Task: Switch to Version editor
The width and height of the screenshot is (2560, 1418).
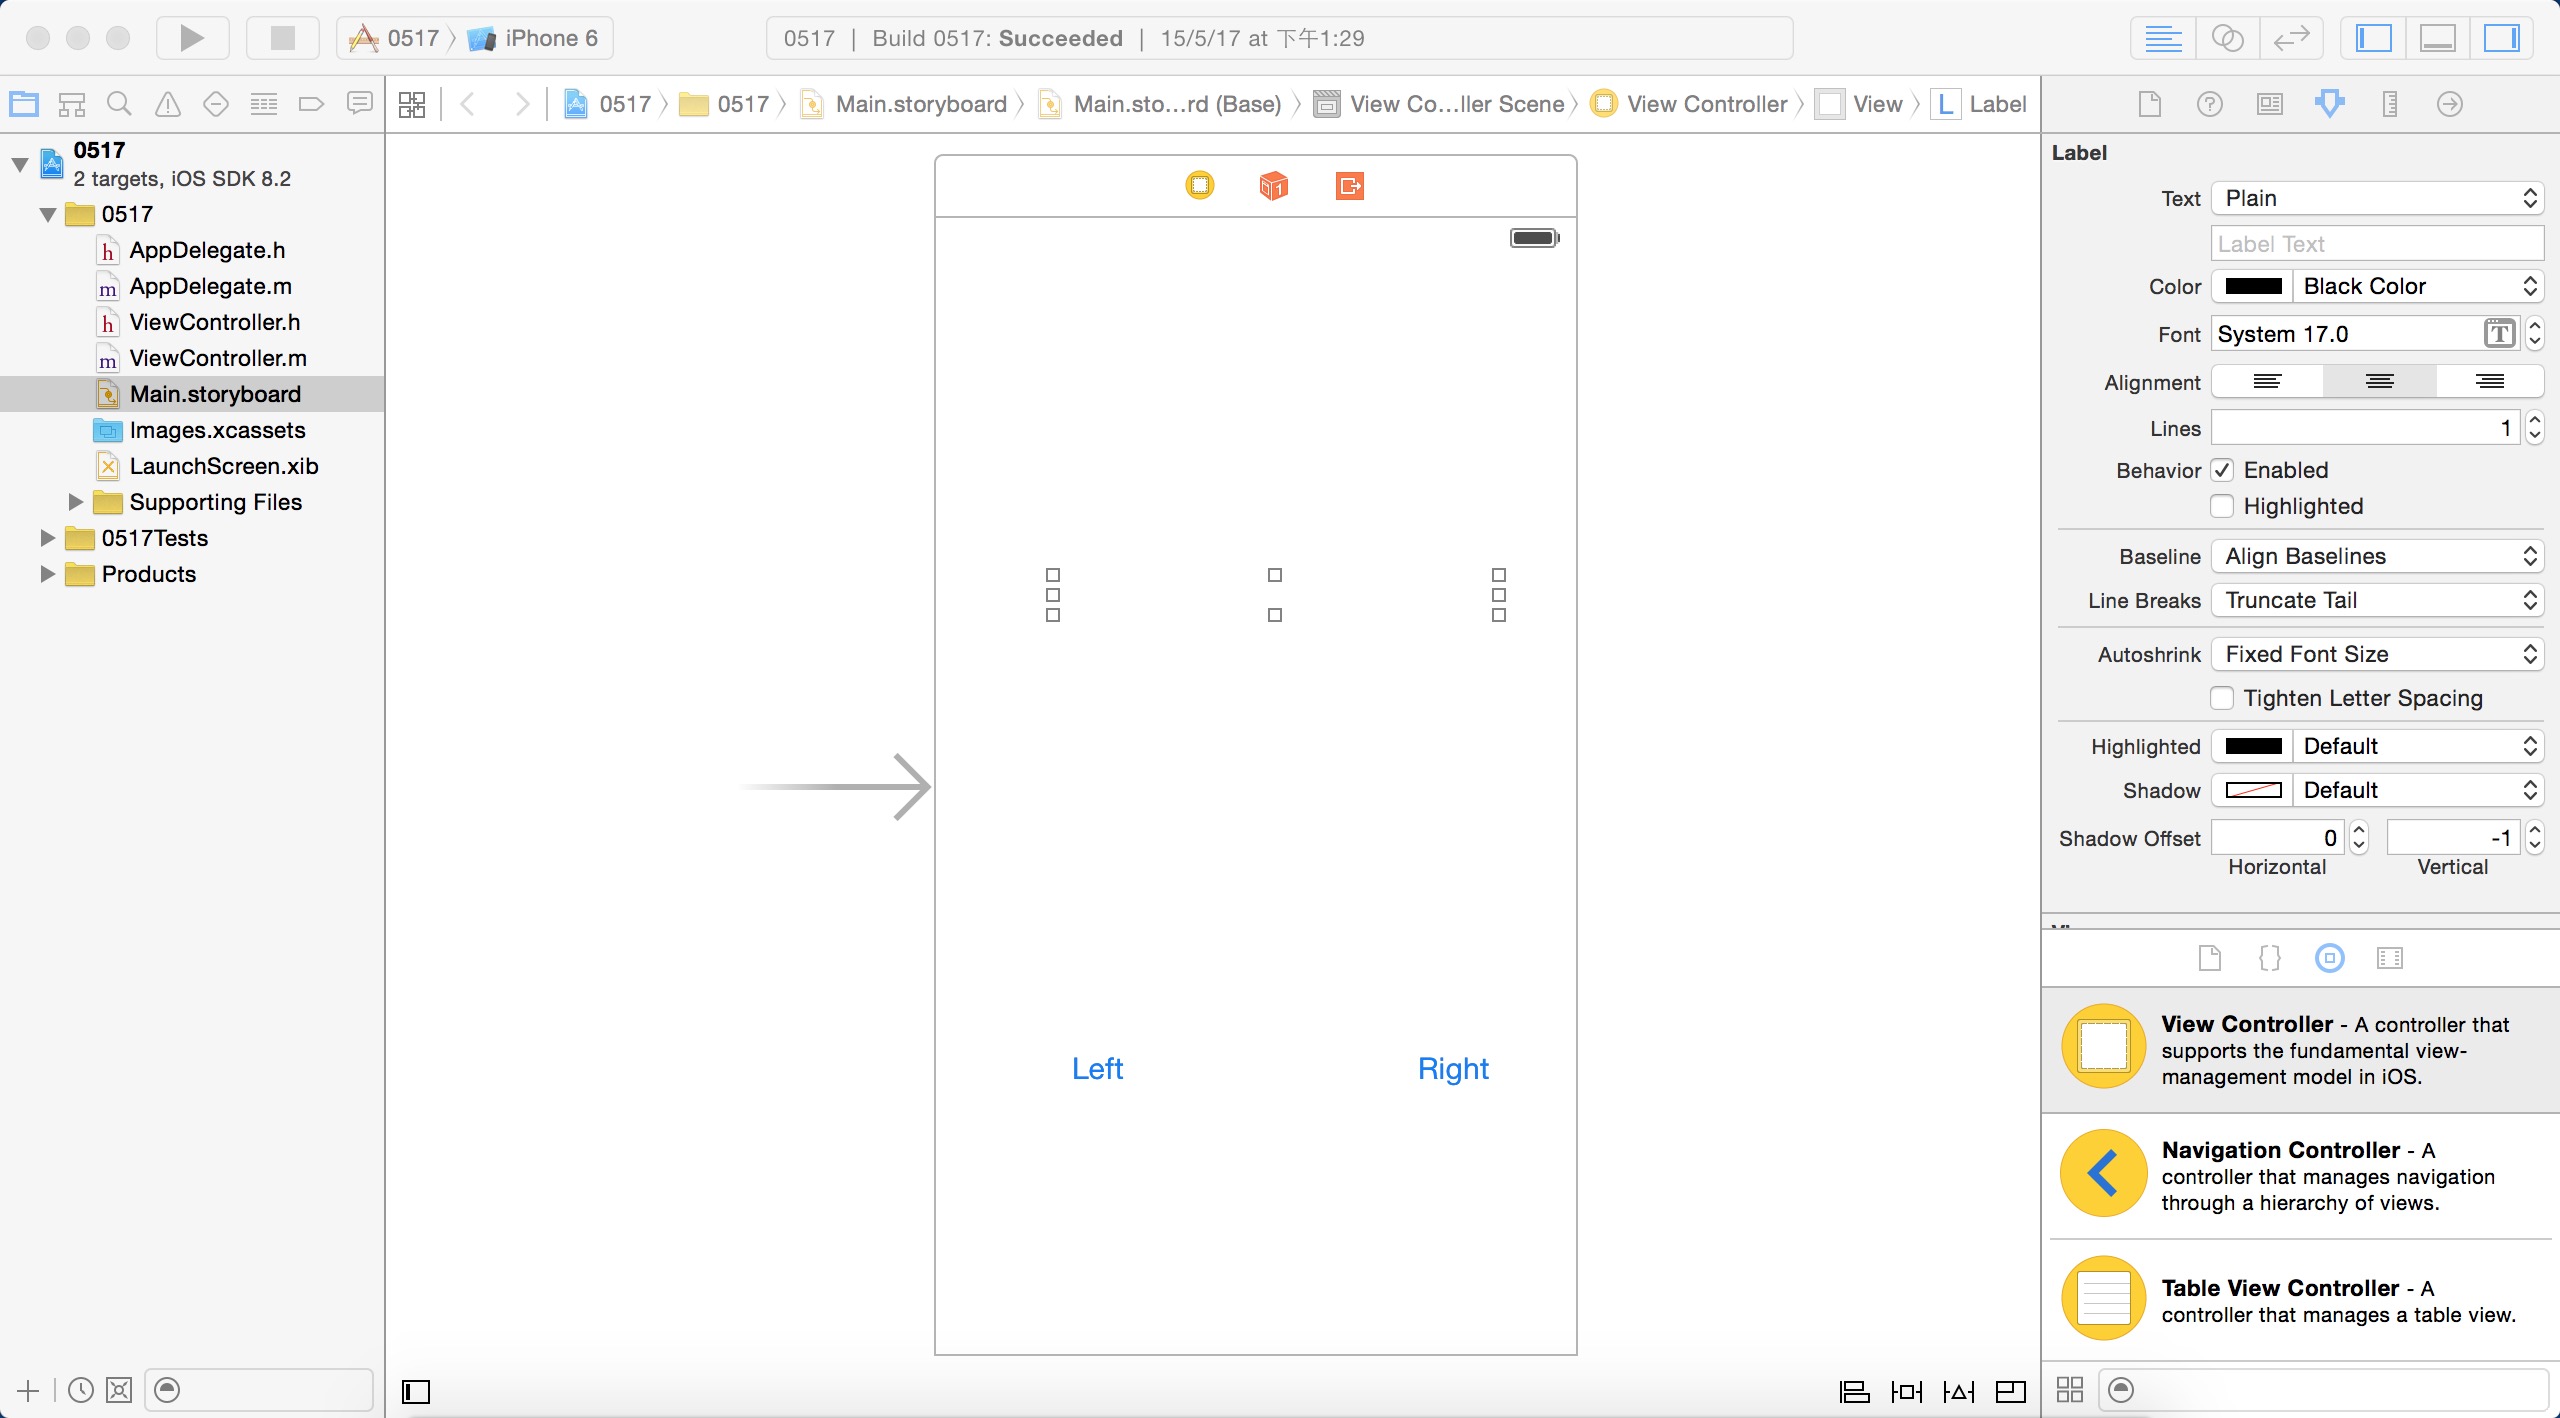Action: [x=2291, y=39]
